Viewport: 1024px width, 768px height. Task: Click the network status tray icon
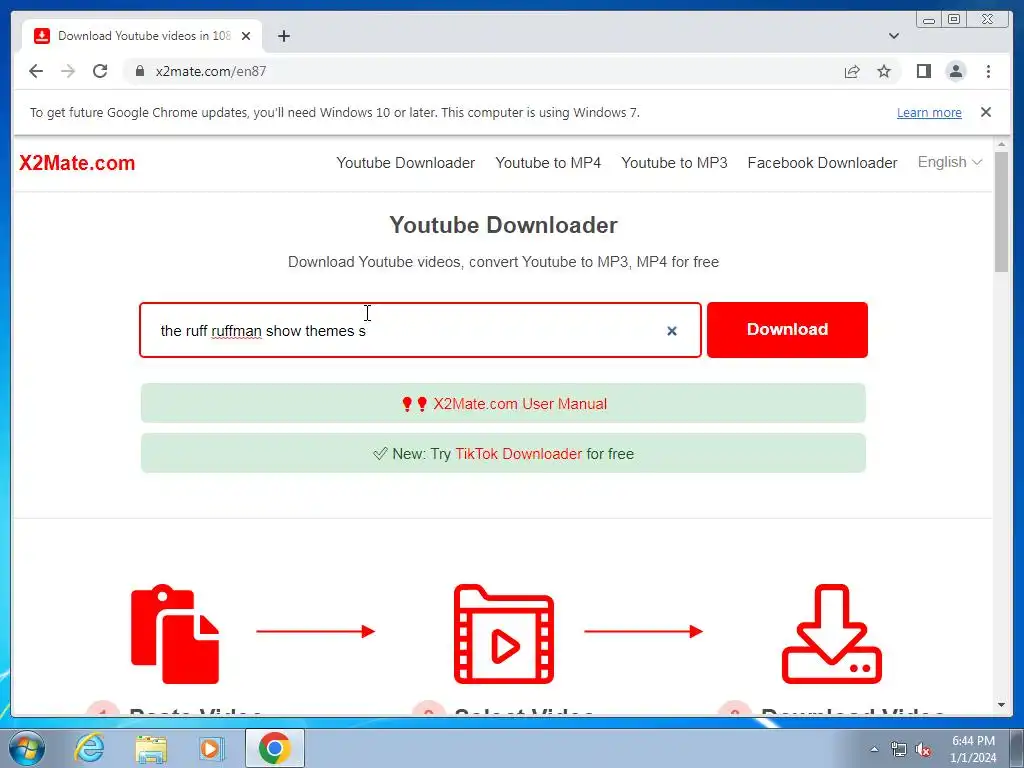[x=899, y=749]
